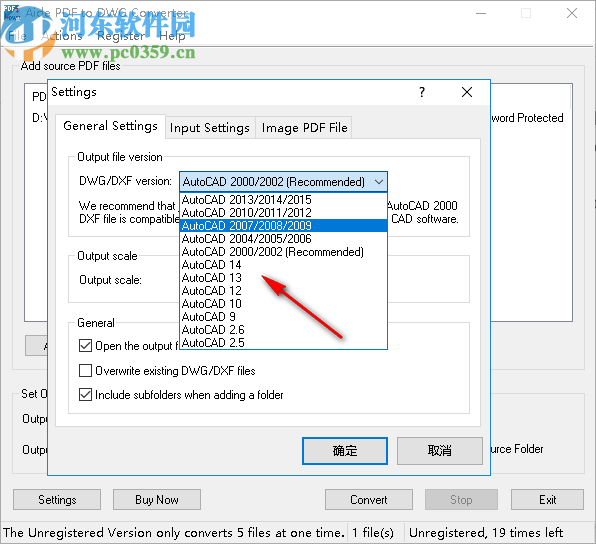Screen dimensions: 596x544
Task: Choose AutoCAD 2000/2002 (Recommended) list entry
Action: [283, 252]
